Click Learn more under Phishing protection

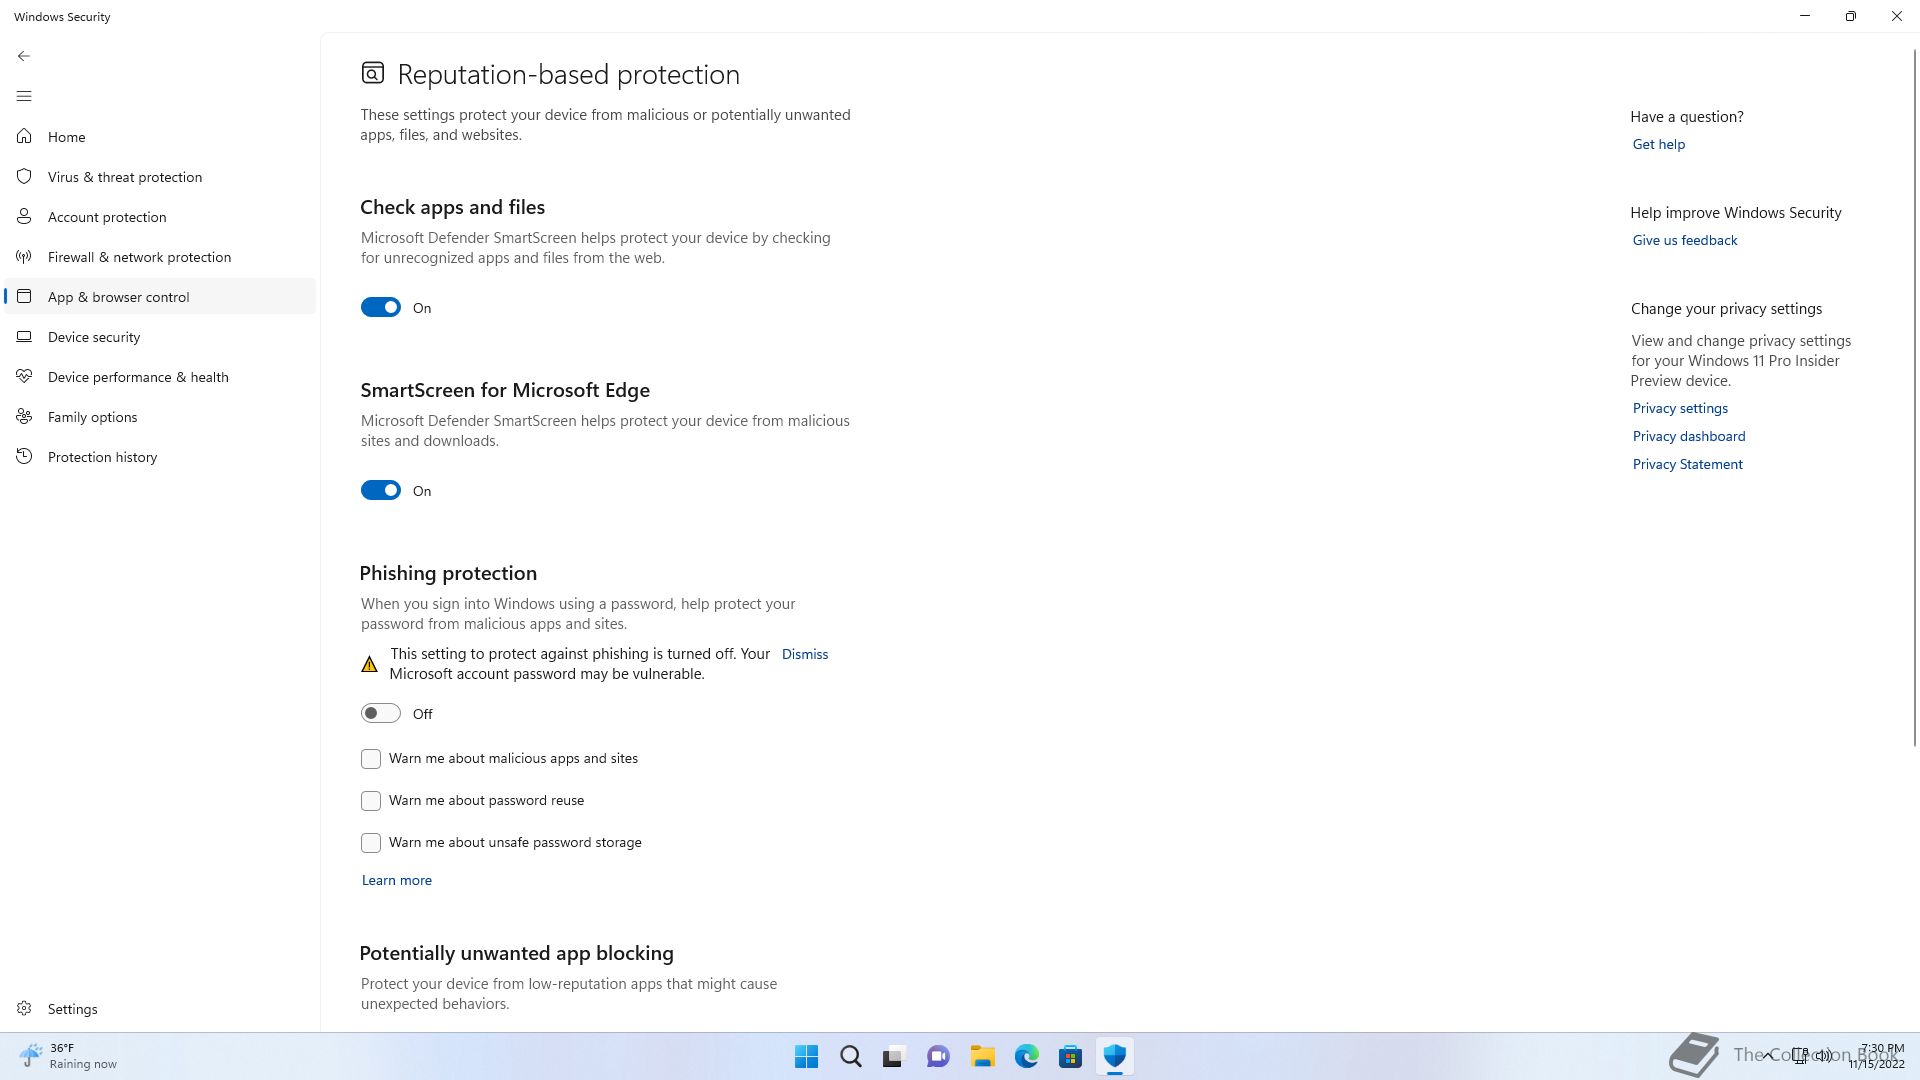pos(396,880)
